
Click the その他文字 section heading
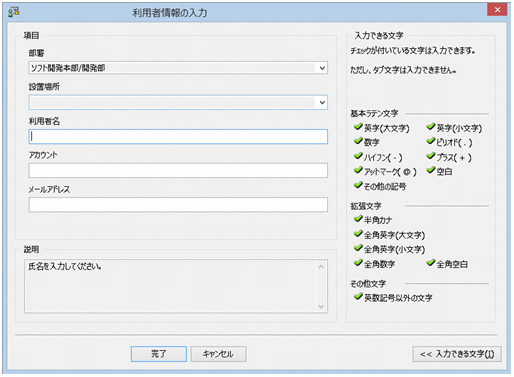368,284
